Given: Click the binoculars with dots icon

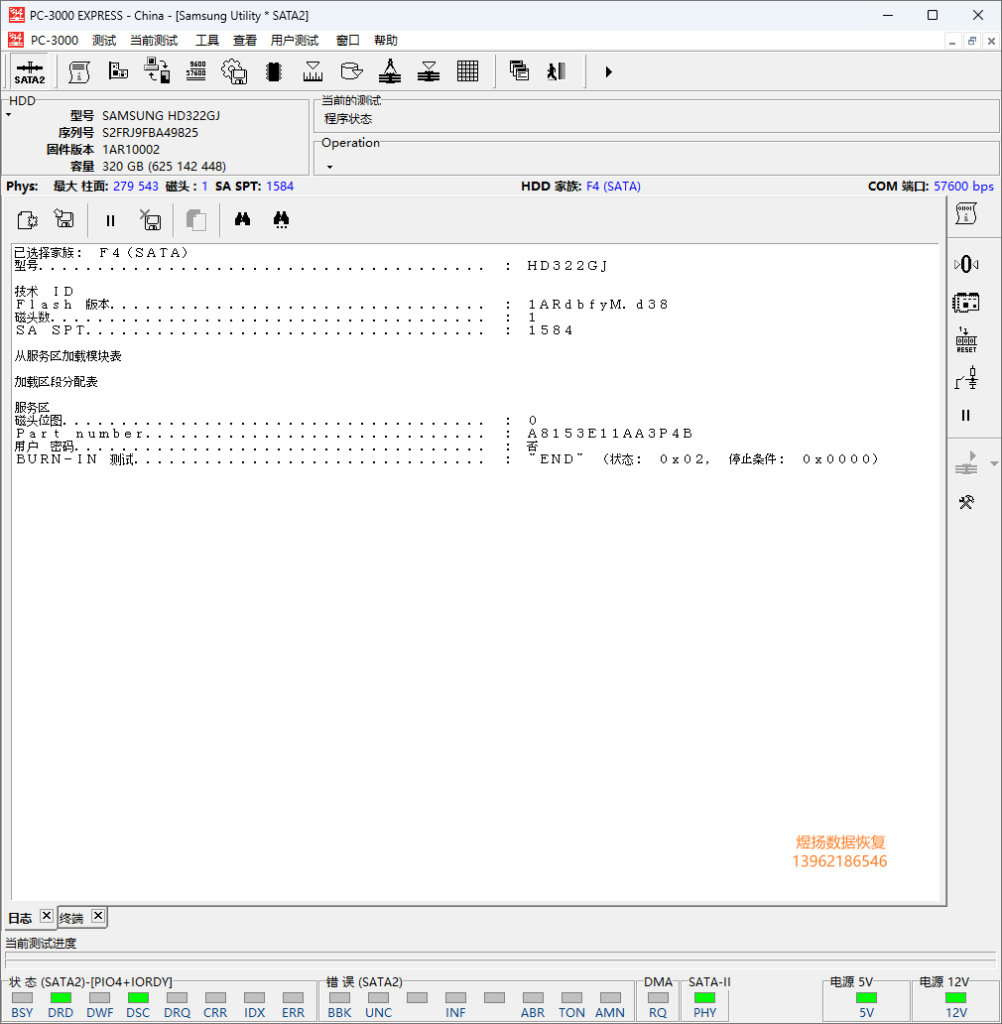Looking at the screenshot, I should point(281,219).
